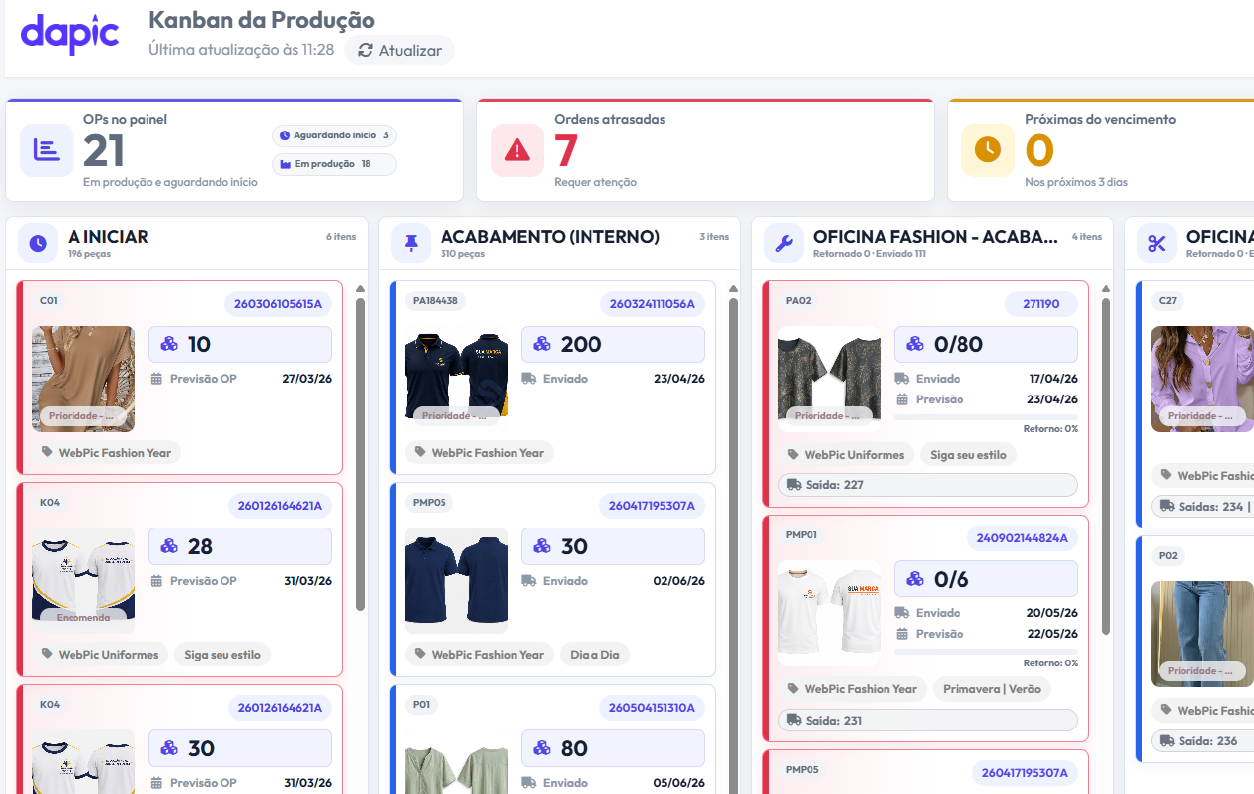Click the ACABAMENTO (INTERNO) column scrollbar

click(733, 545)
